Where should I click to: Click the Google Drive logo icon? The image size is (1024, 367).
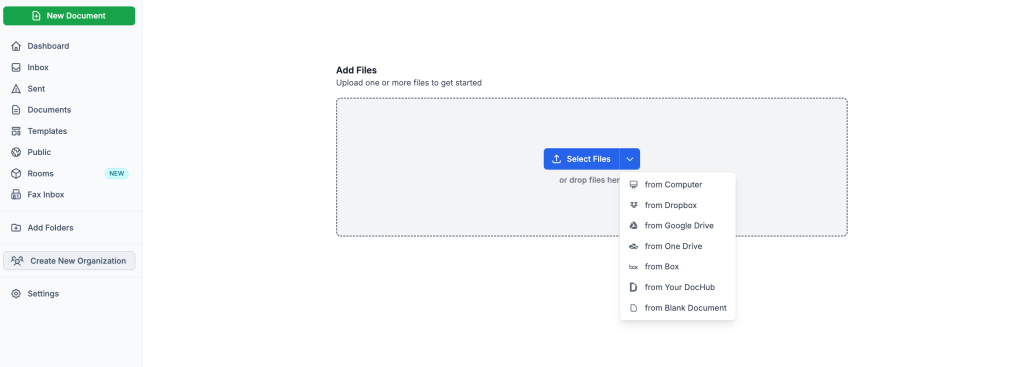click(x=633, y=225)
